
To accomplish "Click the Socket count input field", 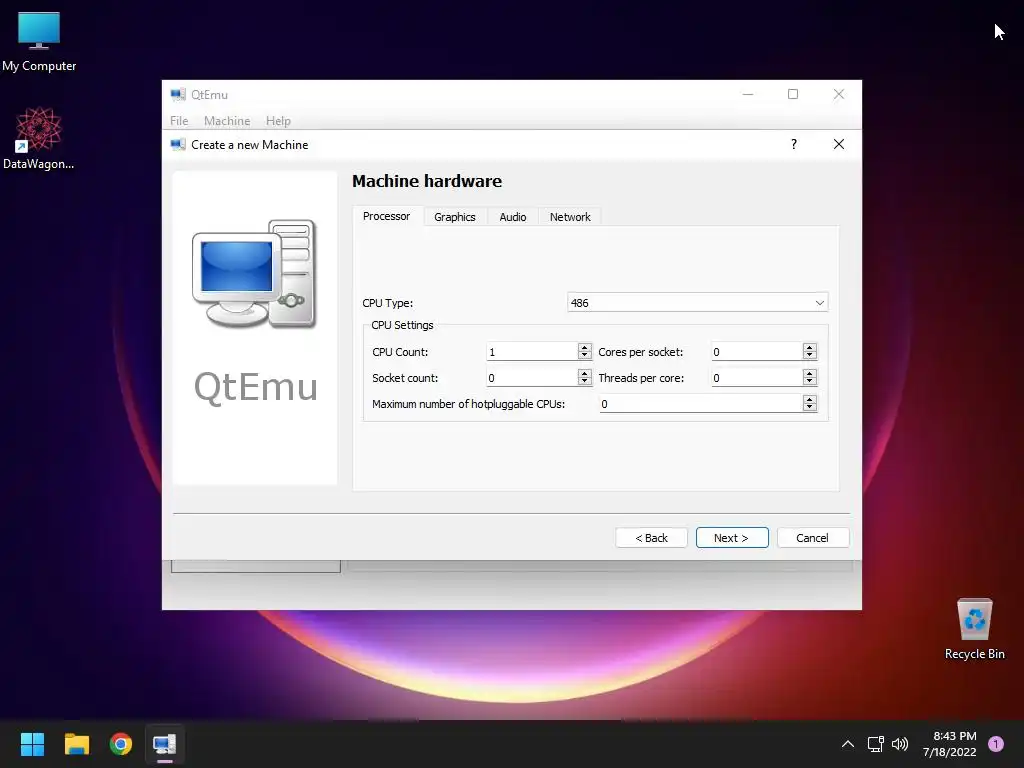I will (532, 377).
